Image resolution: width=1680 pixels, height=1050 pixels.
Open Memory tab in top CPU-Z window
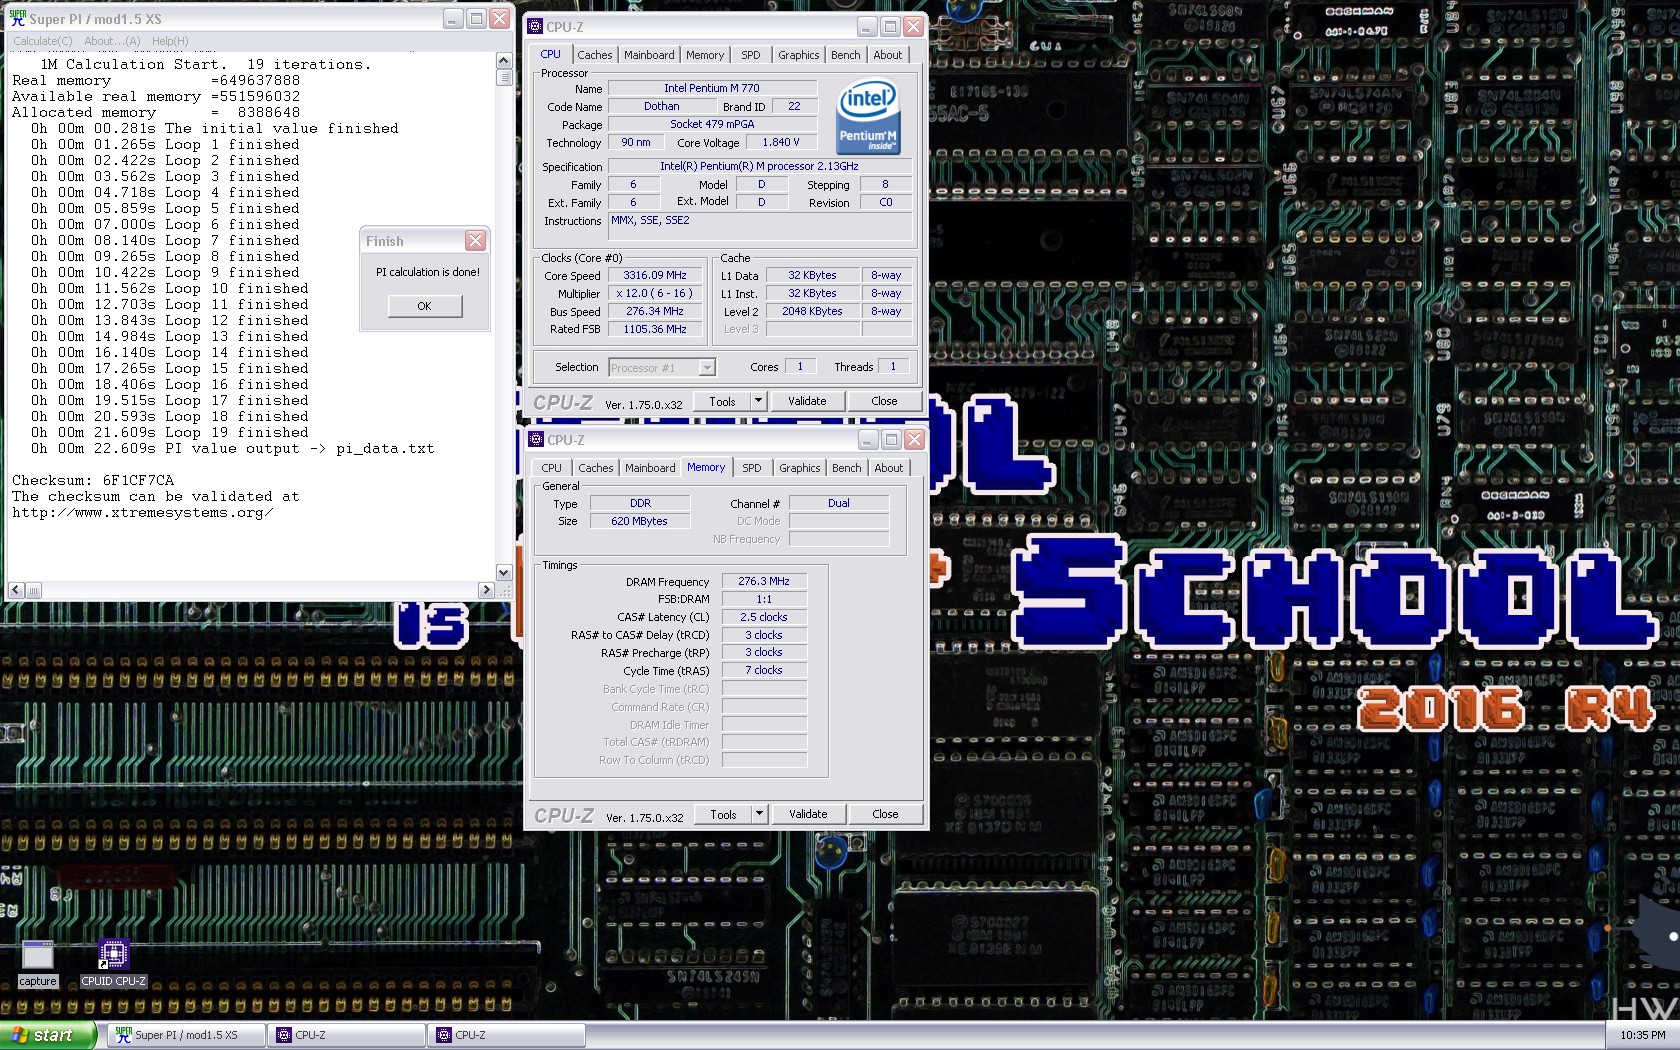(x=705, y=55)
